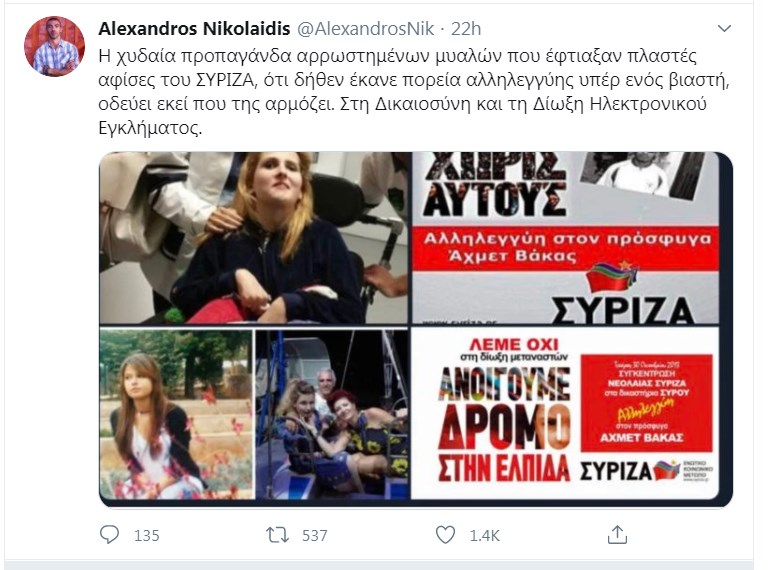
Task: Open the ΛΕΜΕ ΟΧΙ poster image
Action: click(x=565, y=413)
